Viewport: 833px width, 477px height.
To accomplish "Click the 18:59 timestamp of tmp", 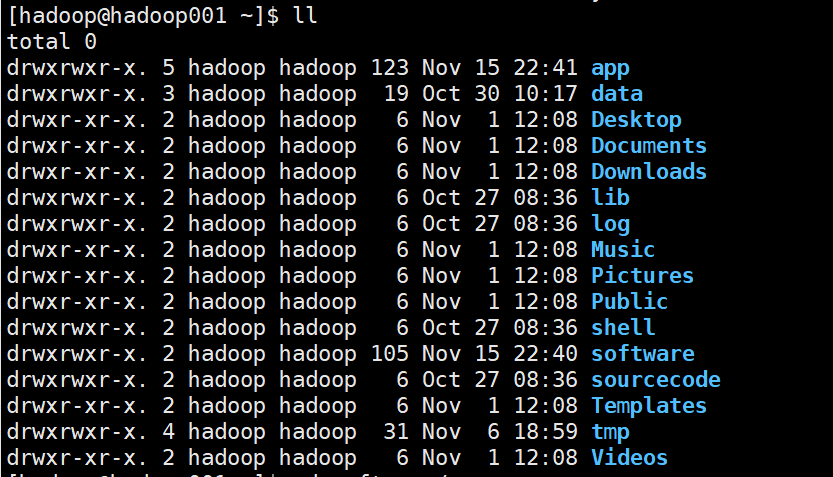I will (x=545, y=432).
